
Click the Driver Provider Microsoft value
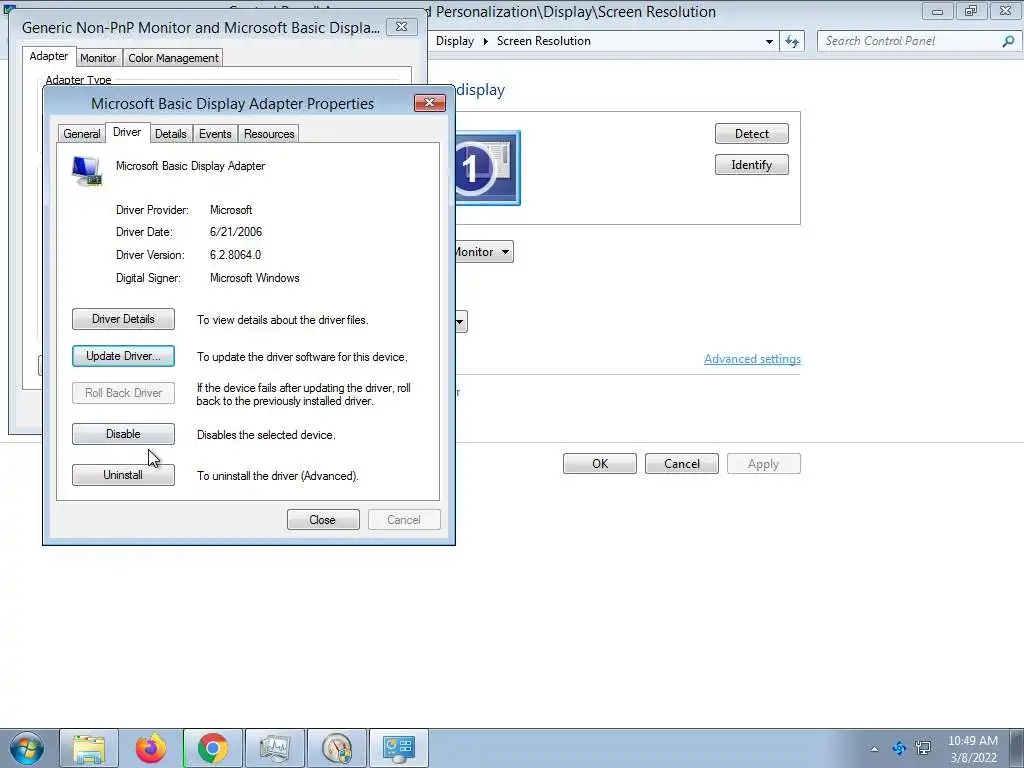pos(231,210)
